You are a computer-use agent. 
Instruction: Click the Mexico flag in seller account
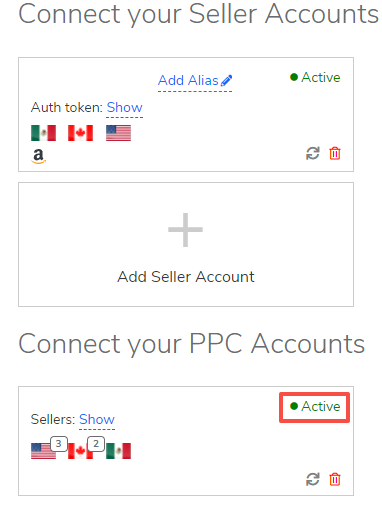[43, 133]
